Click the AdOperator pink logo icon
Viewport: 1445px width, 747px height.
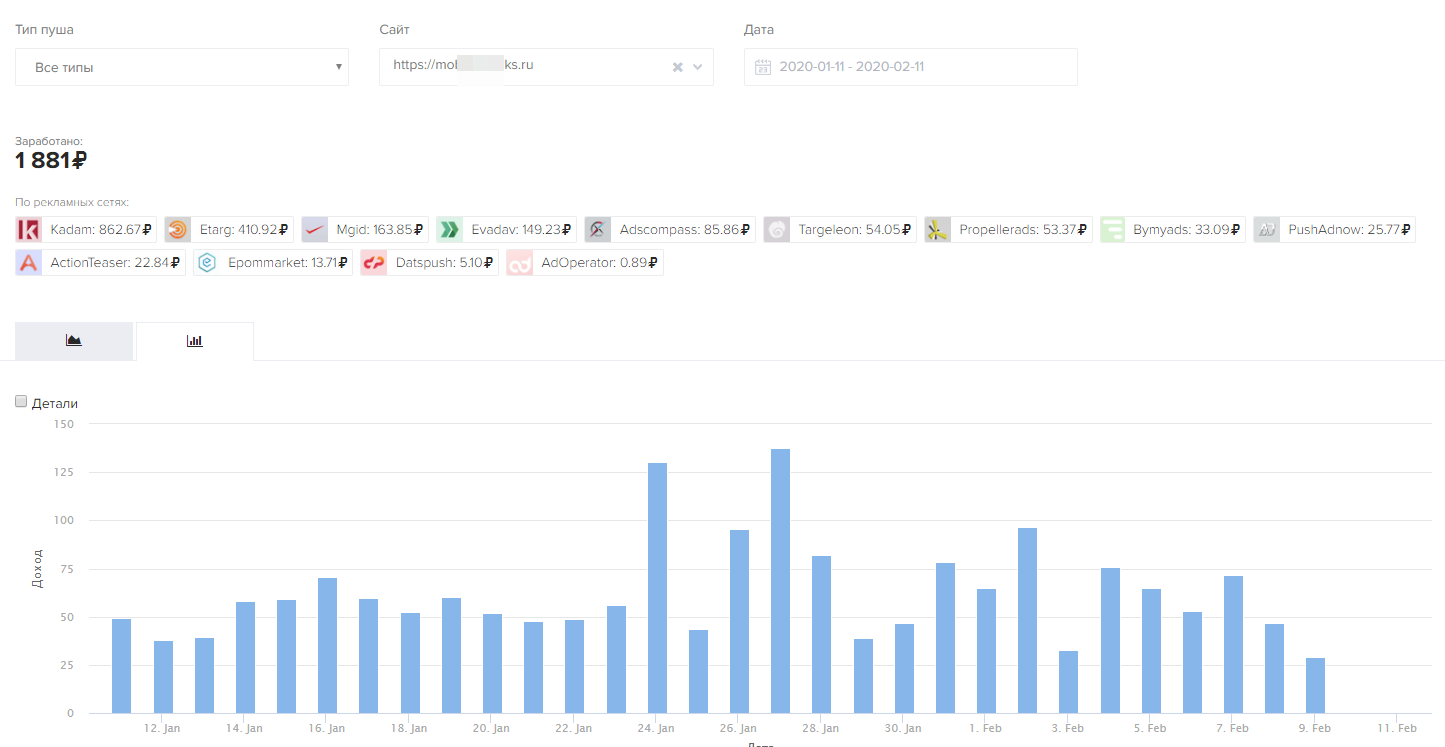coord(519,263)
